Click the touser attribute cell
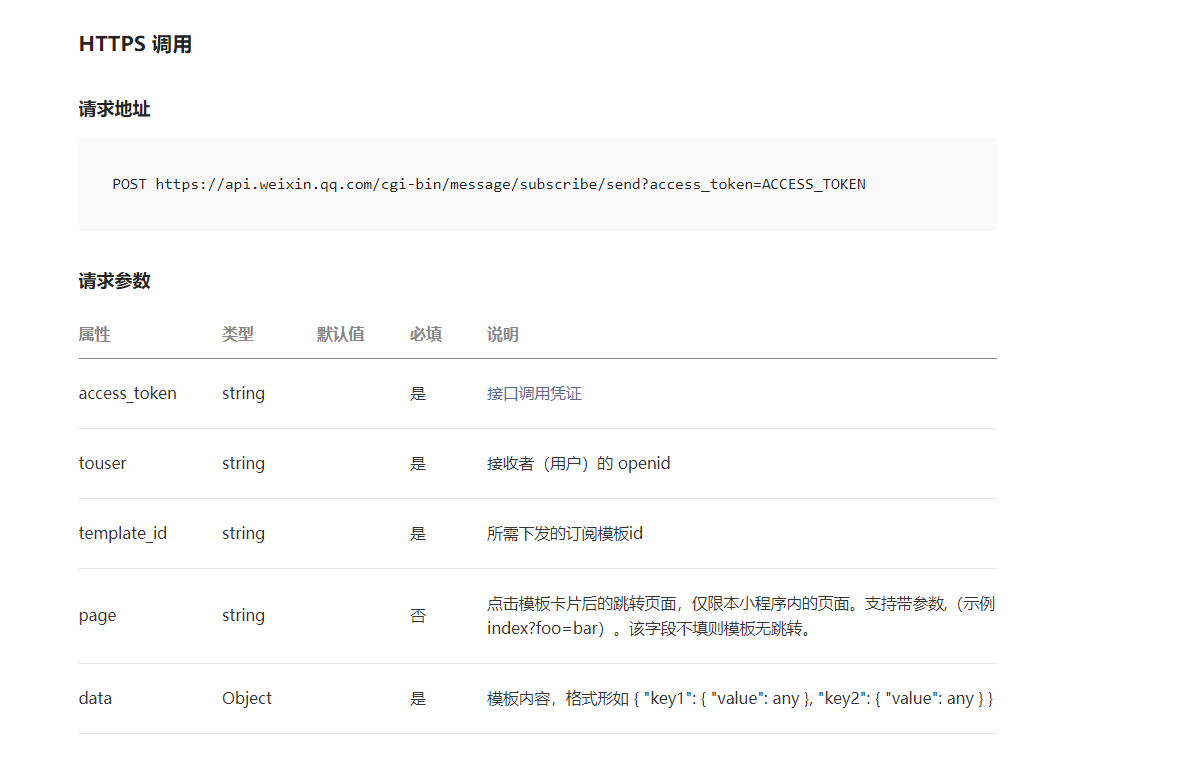Image resolution: width=1195 pixels, height=783 pixels. (x=102, y=464)
